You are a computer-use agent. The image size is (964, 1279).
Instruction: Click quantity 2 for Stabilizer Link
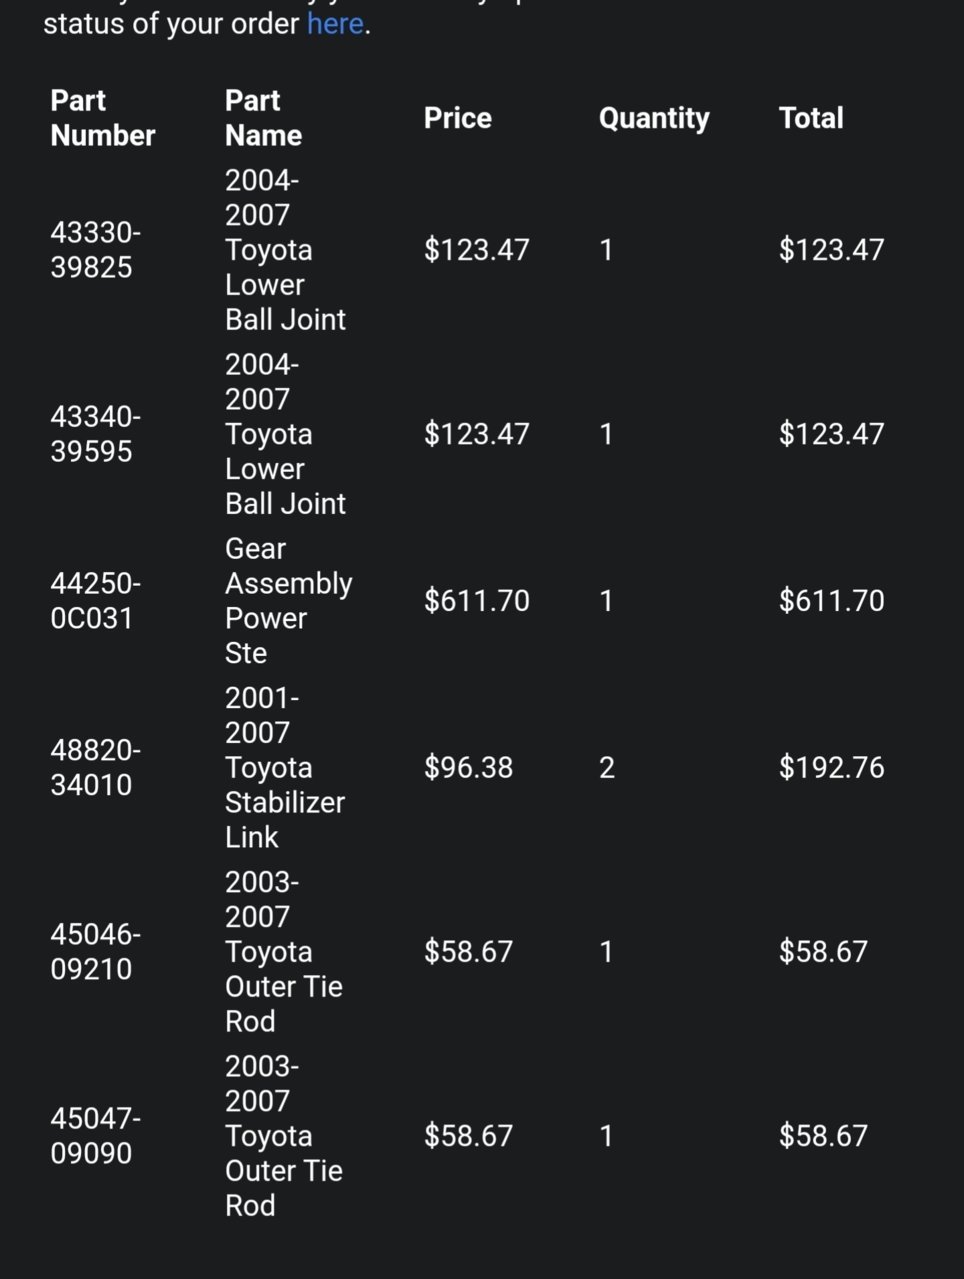pos(607,768)
